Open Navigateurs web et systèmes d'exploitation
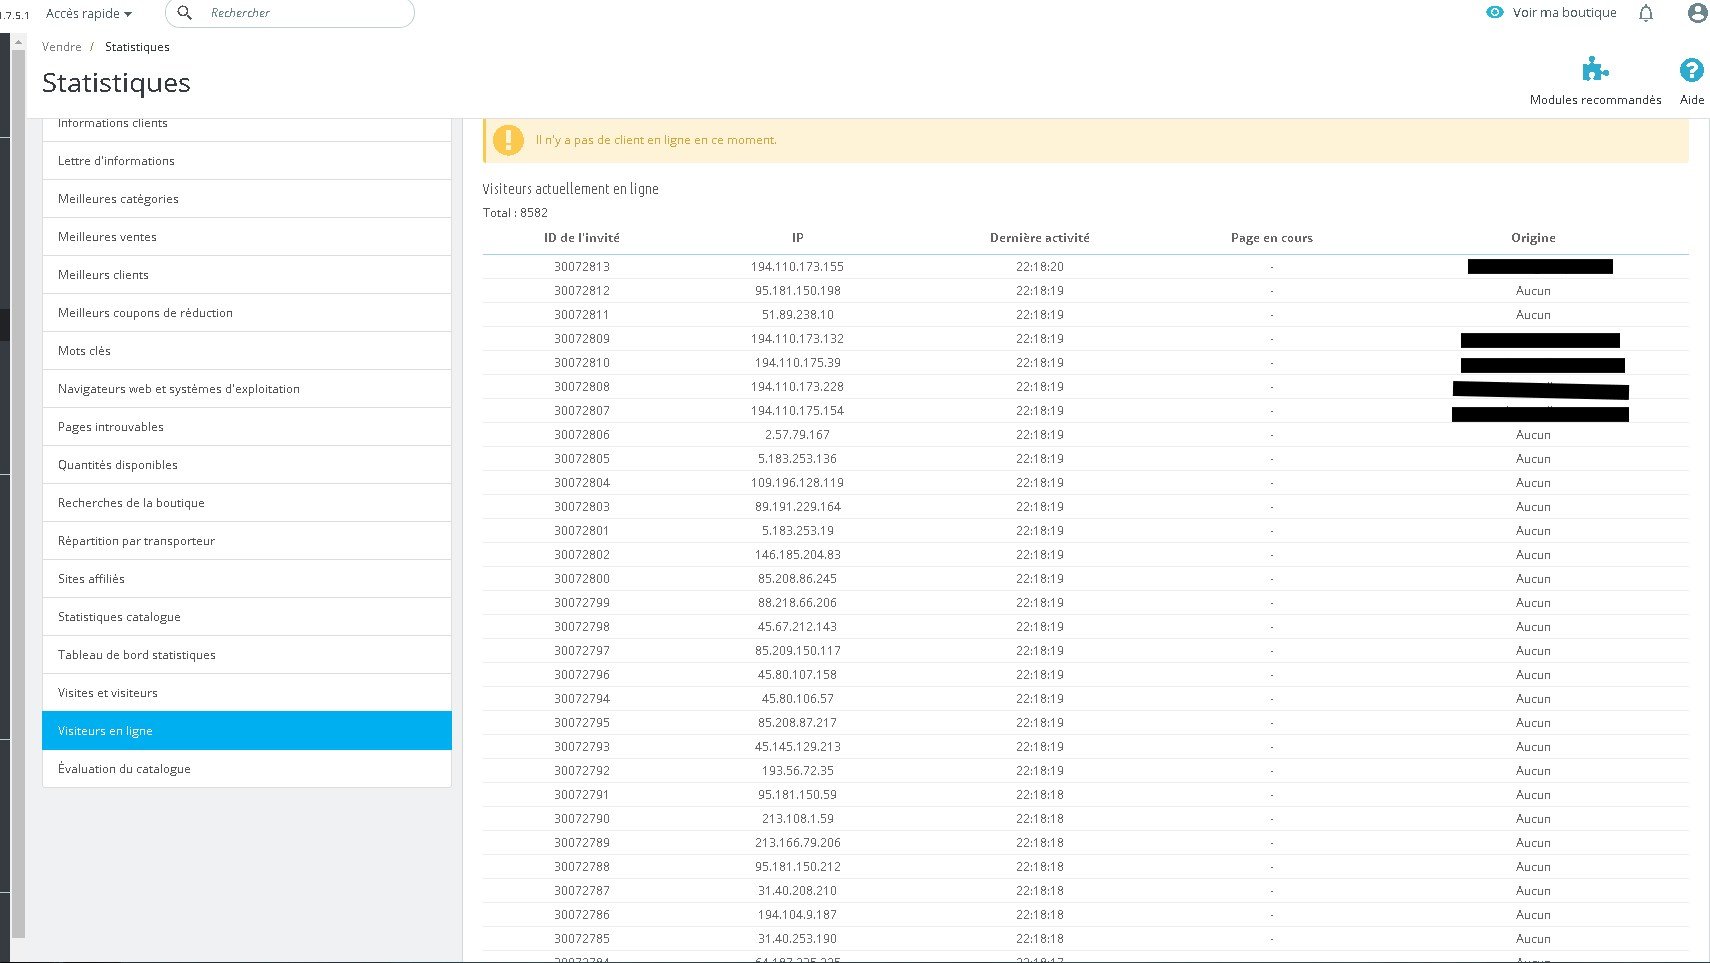This screenshot has width=1710, height=963. (x=247, y=389)
